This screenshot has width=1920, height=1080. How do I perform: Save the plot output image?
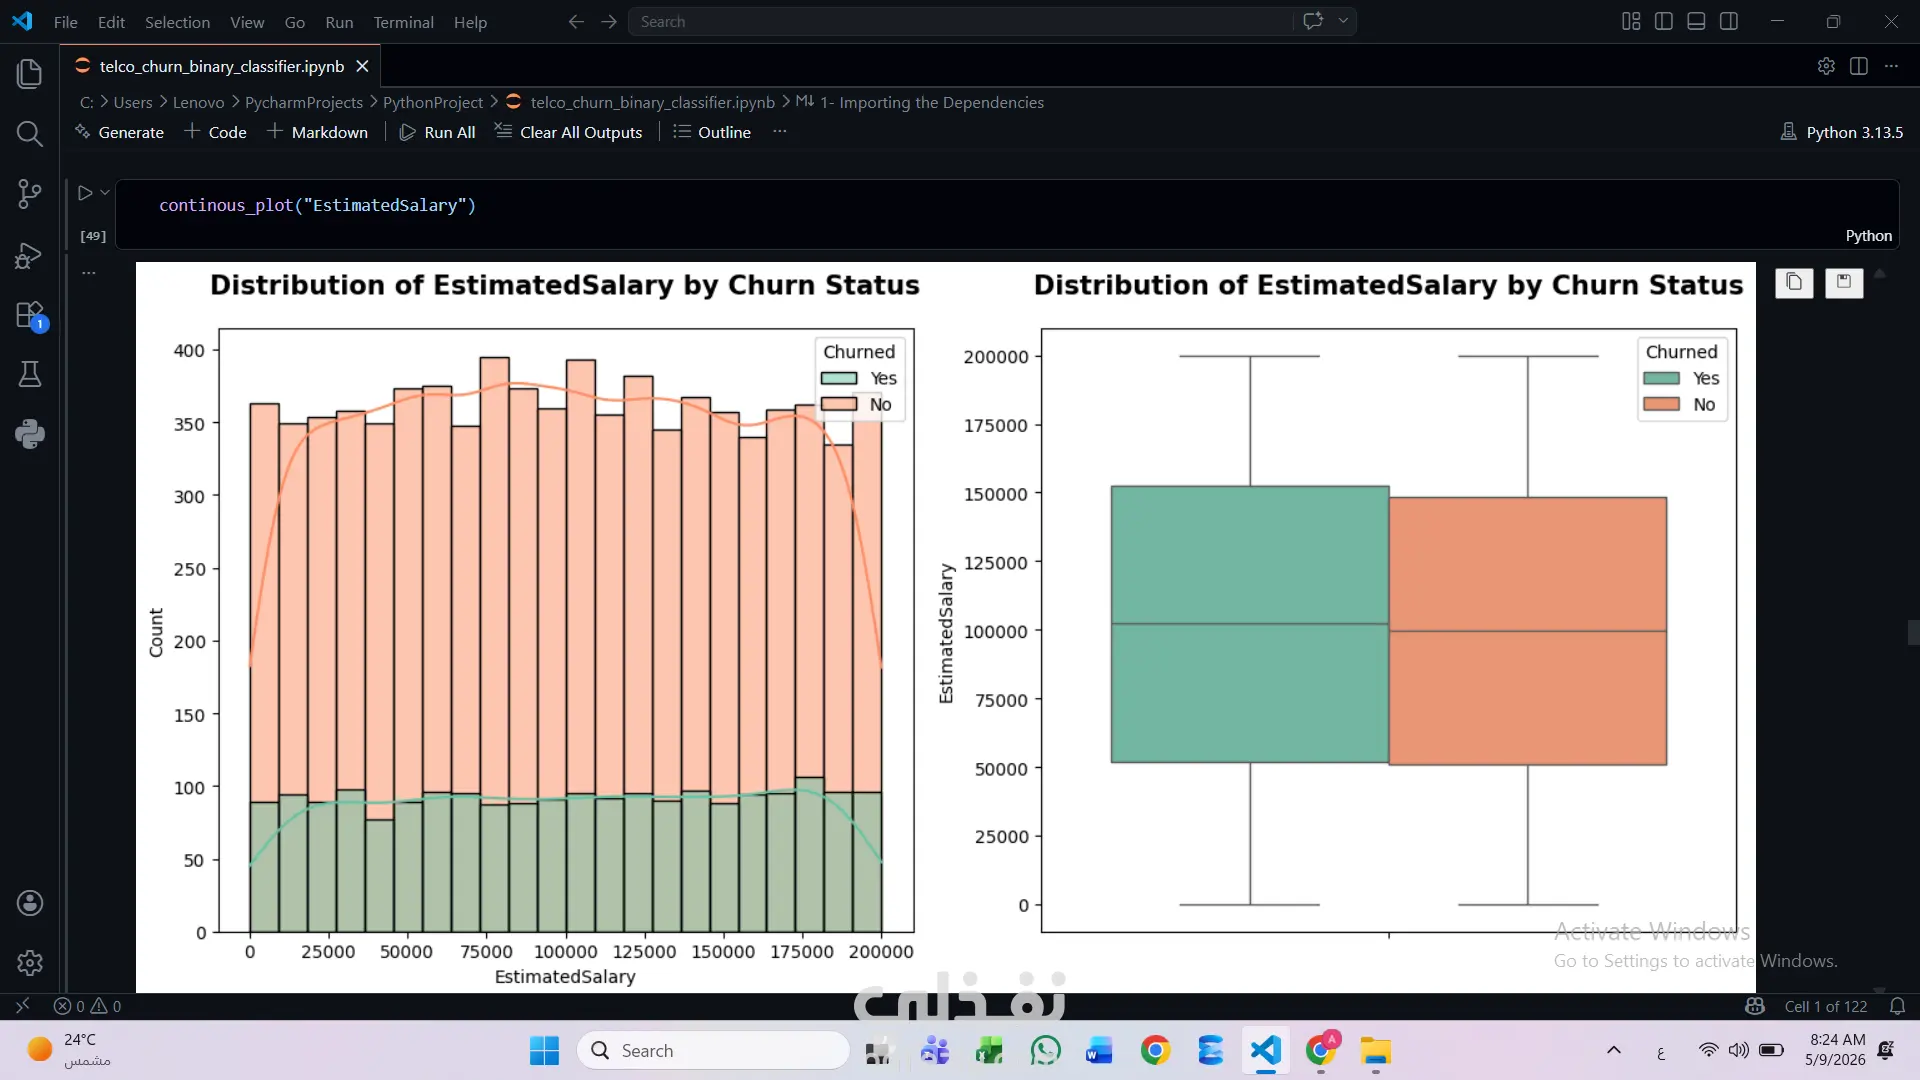(1844, 283)
